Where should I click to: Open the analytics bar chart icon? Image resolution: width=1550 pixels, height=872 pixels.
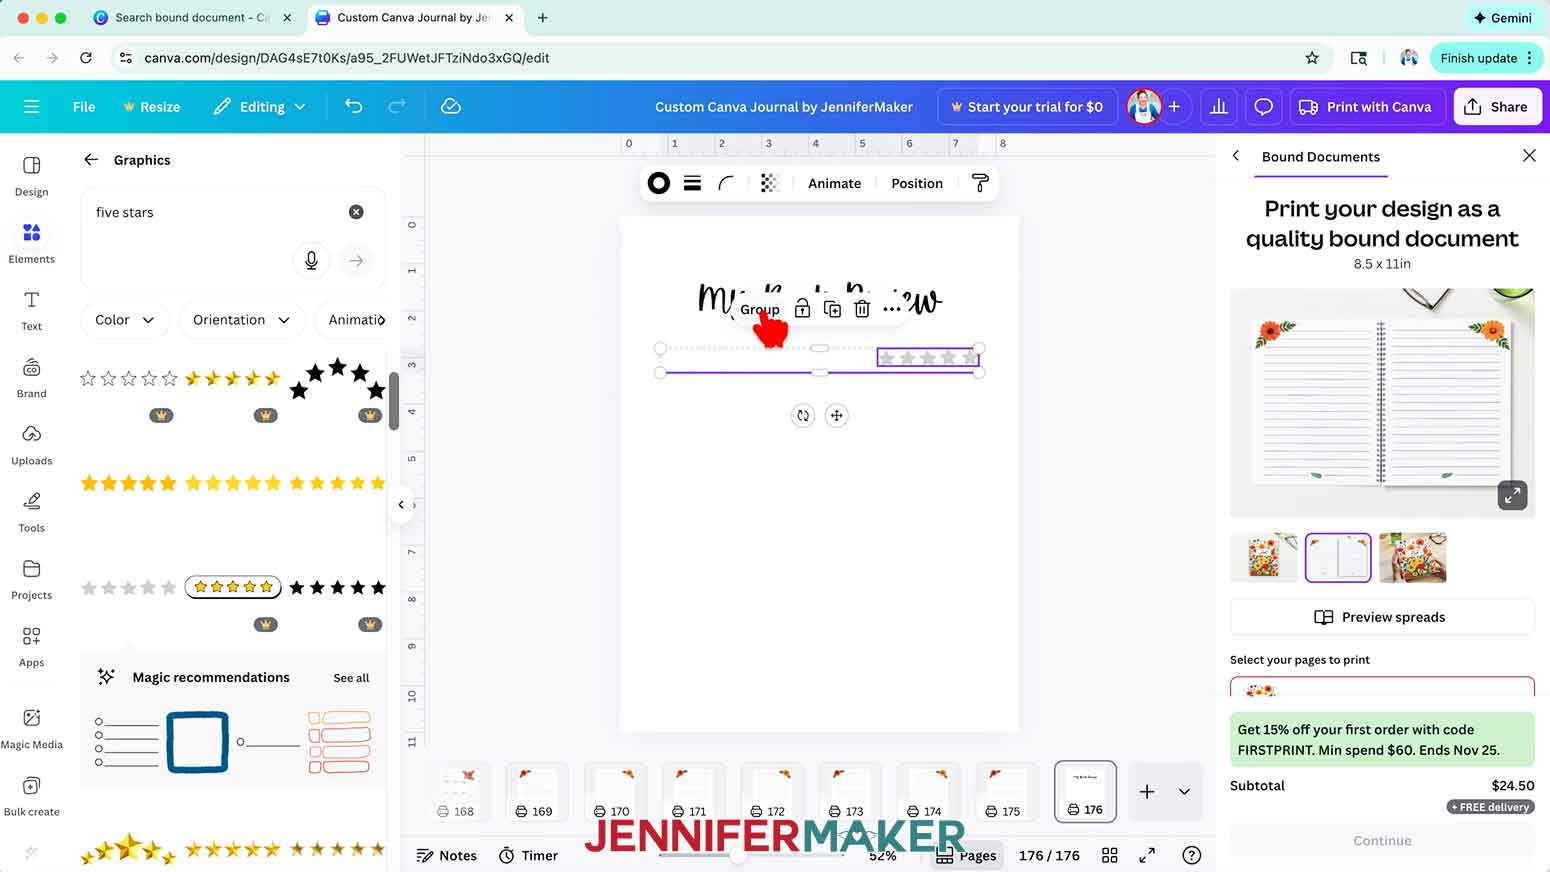pos(1218,106)
